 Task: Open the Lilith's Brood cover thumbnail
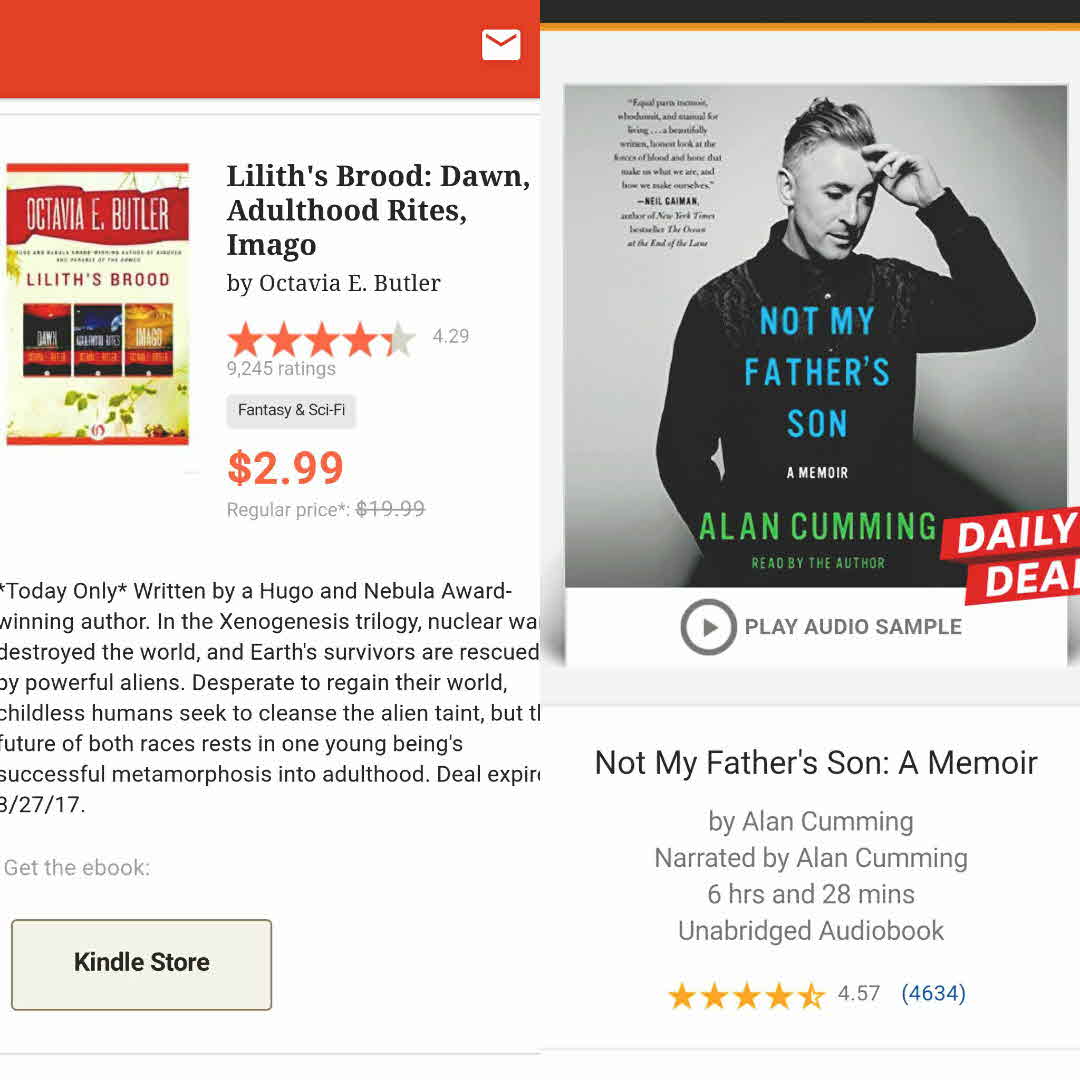(97, 304)
